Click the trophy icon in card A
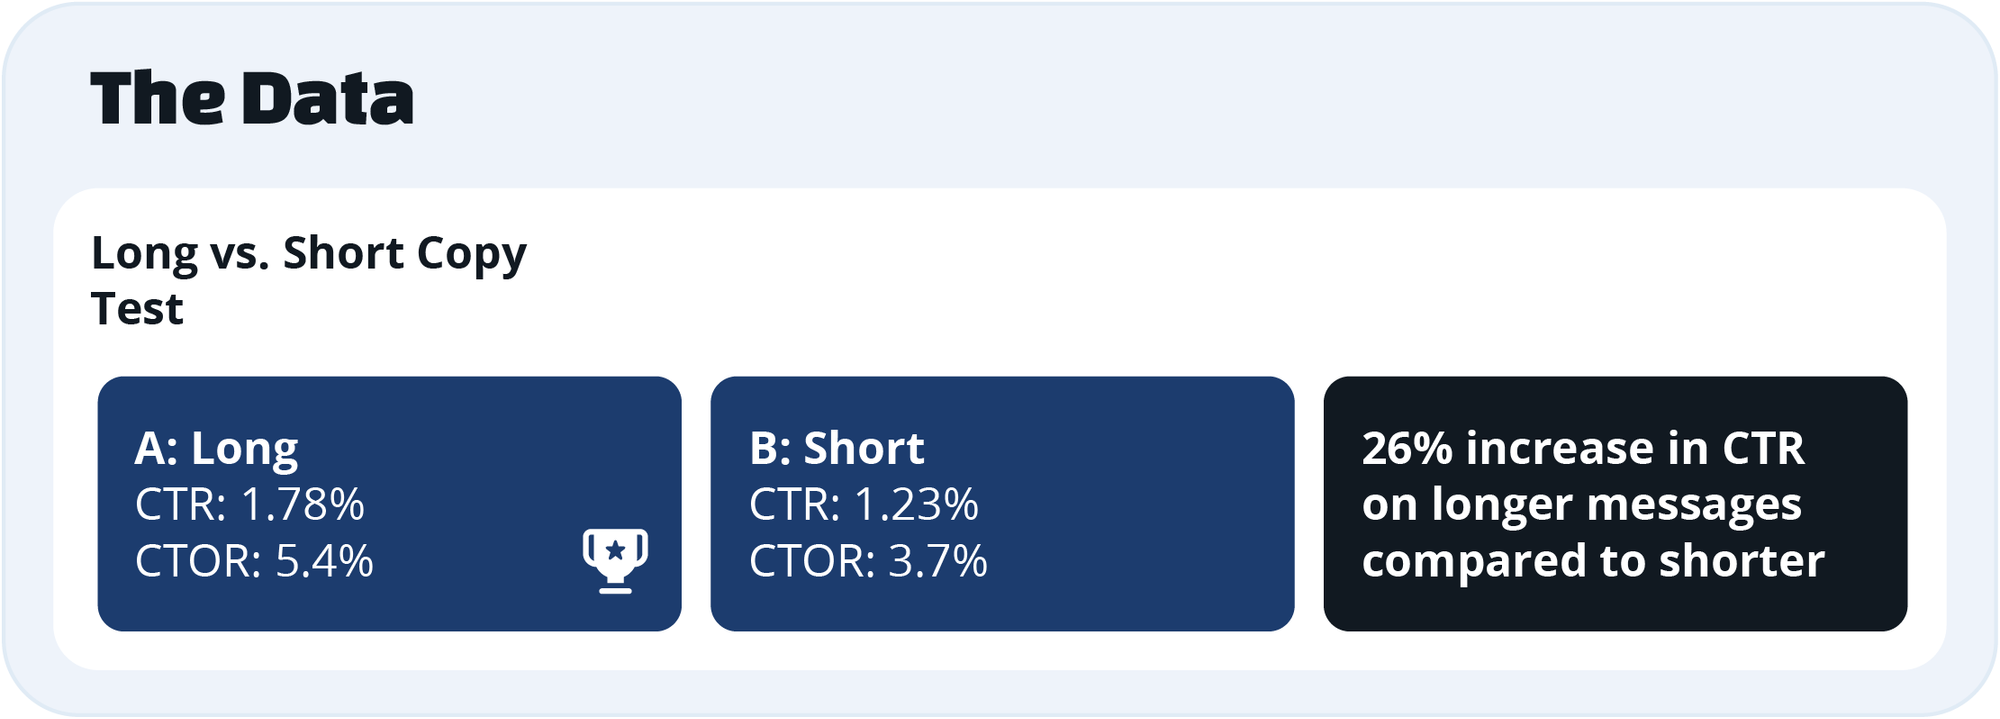Viewport: 2000px width, 719px height. (x=615, y=561)
